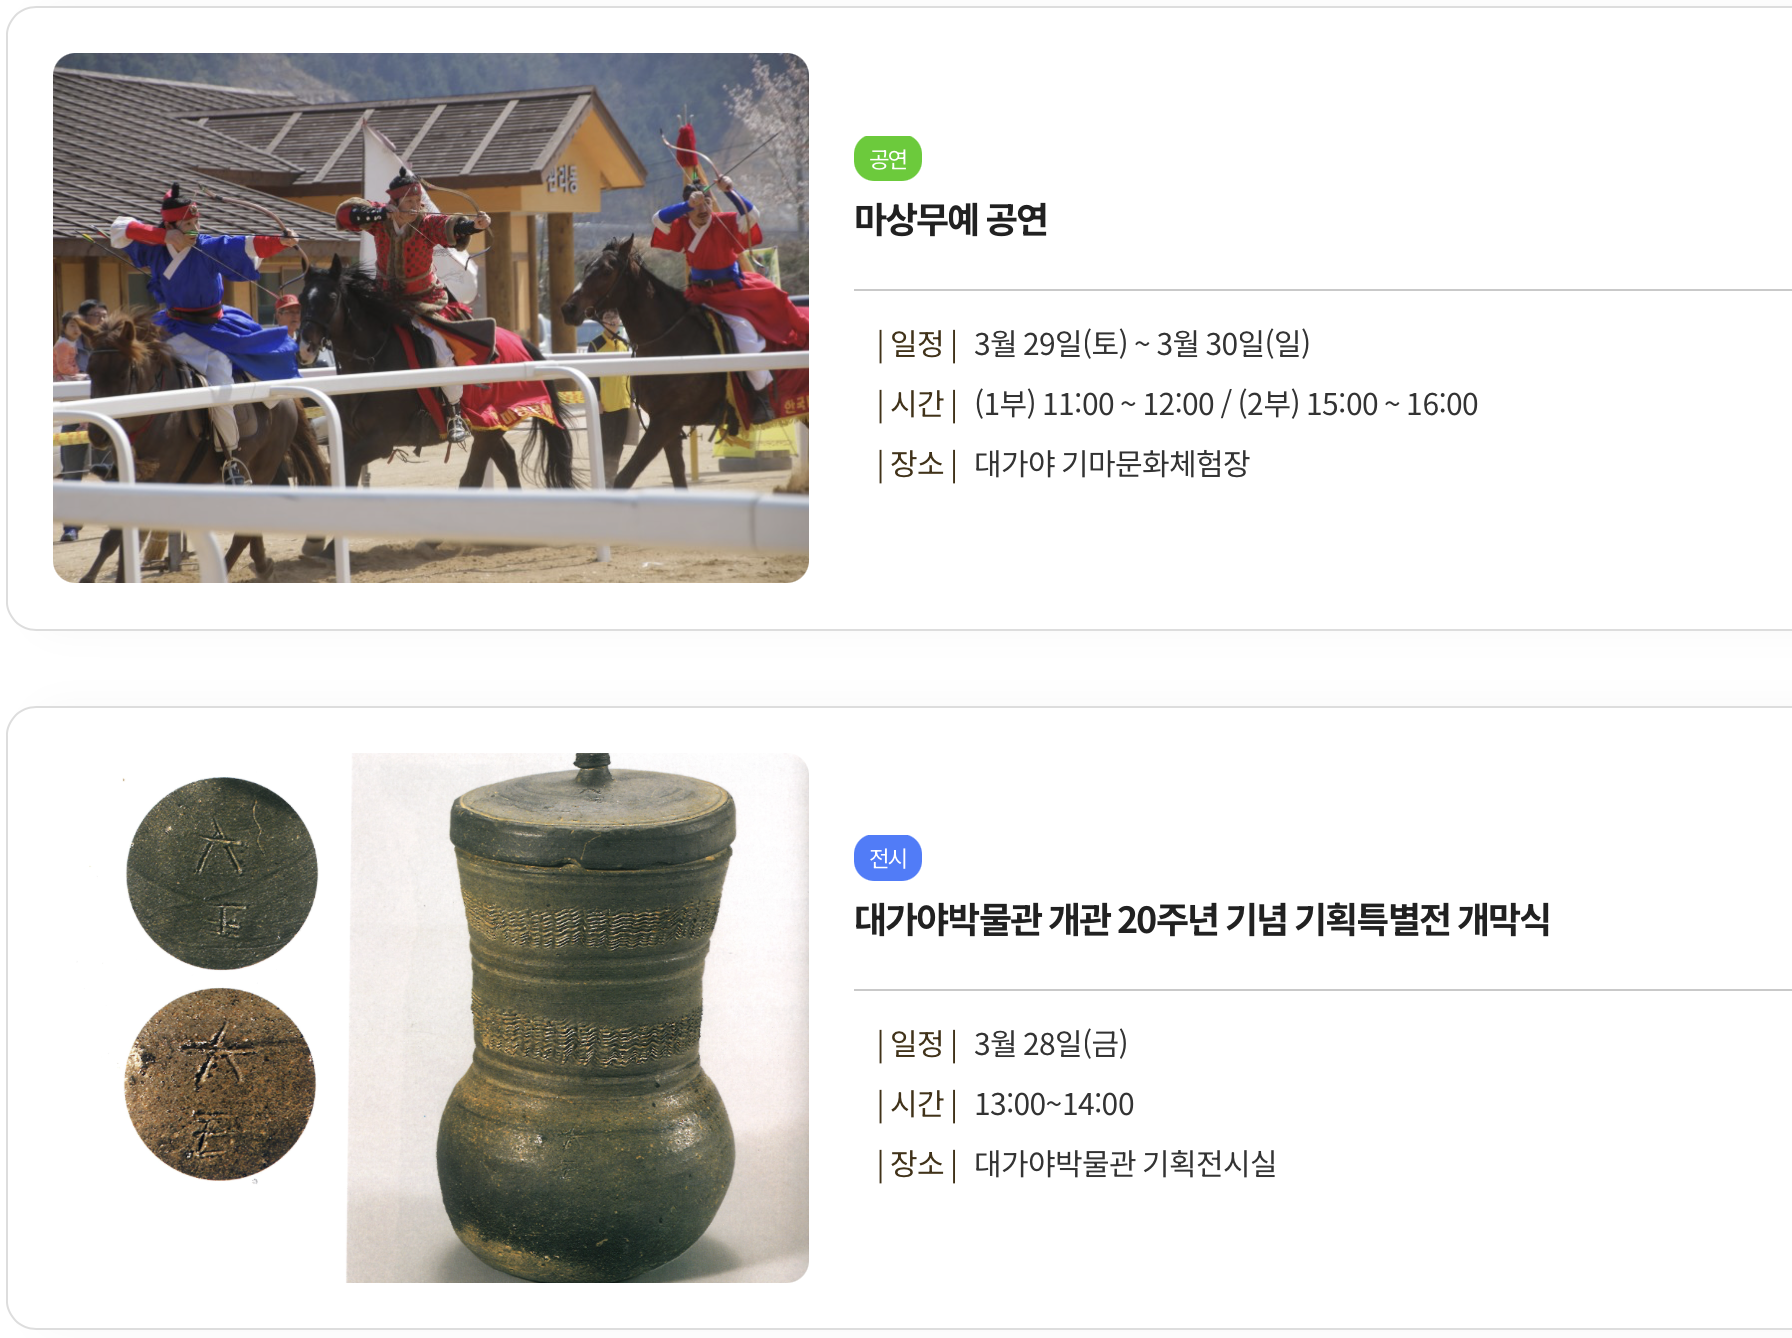Click the venue 대가야박물관 기획전시실
The width and height of the screenshot is (1792, 1338).
[x=1125, y=1164]
